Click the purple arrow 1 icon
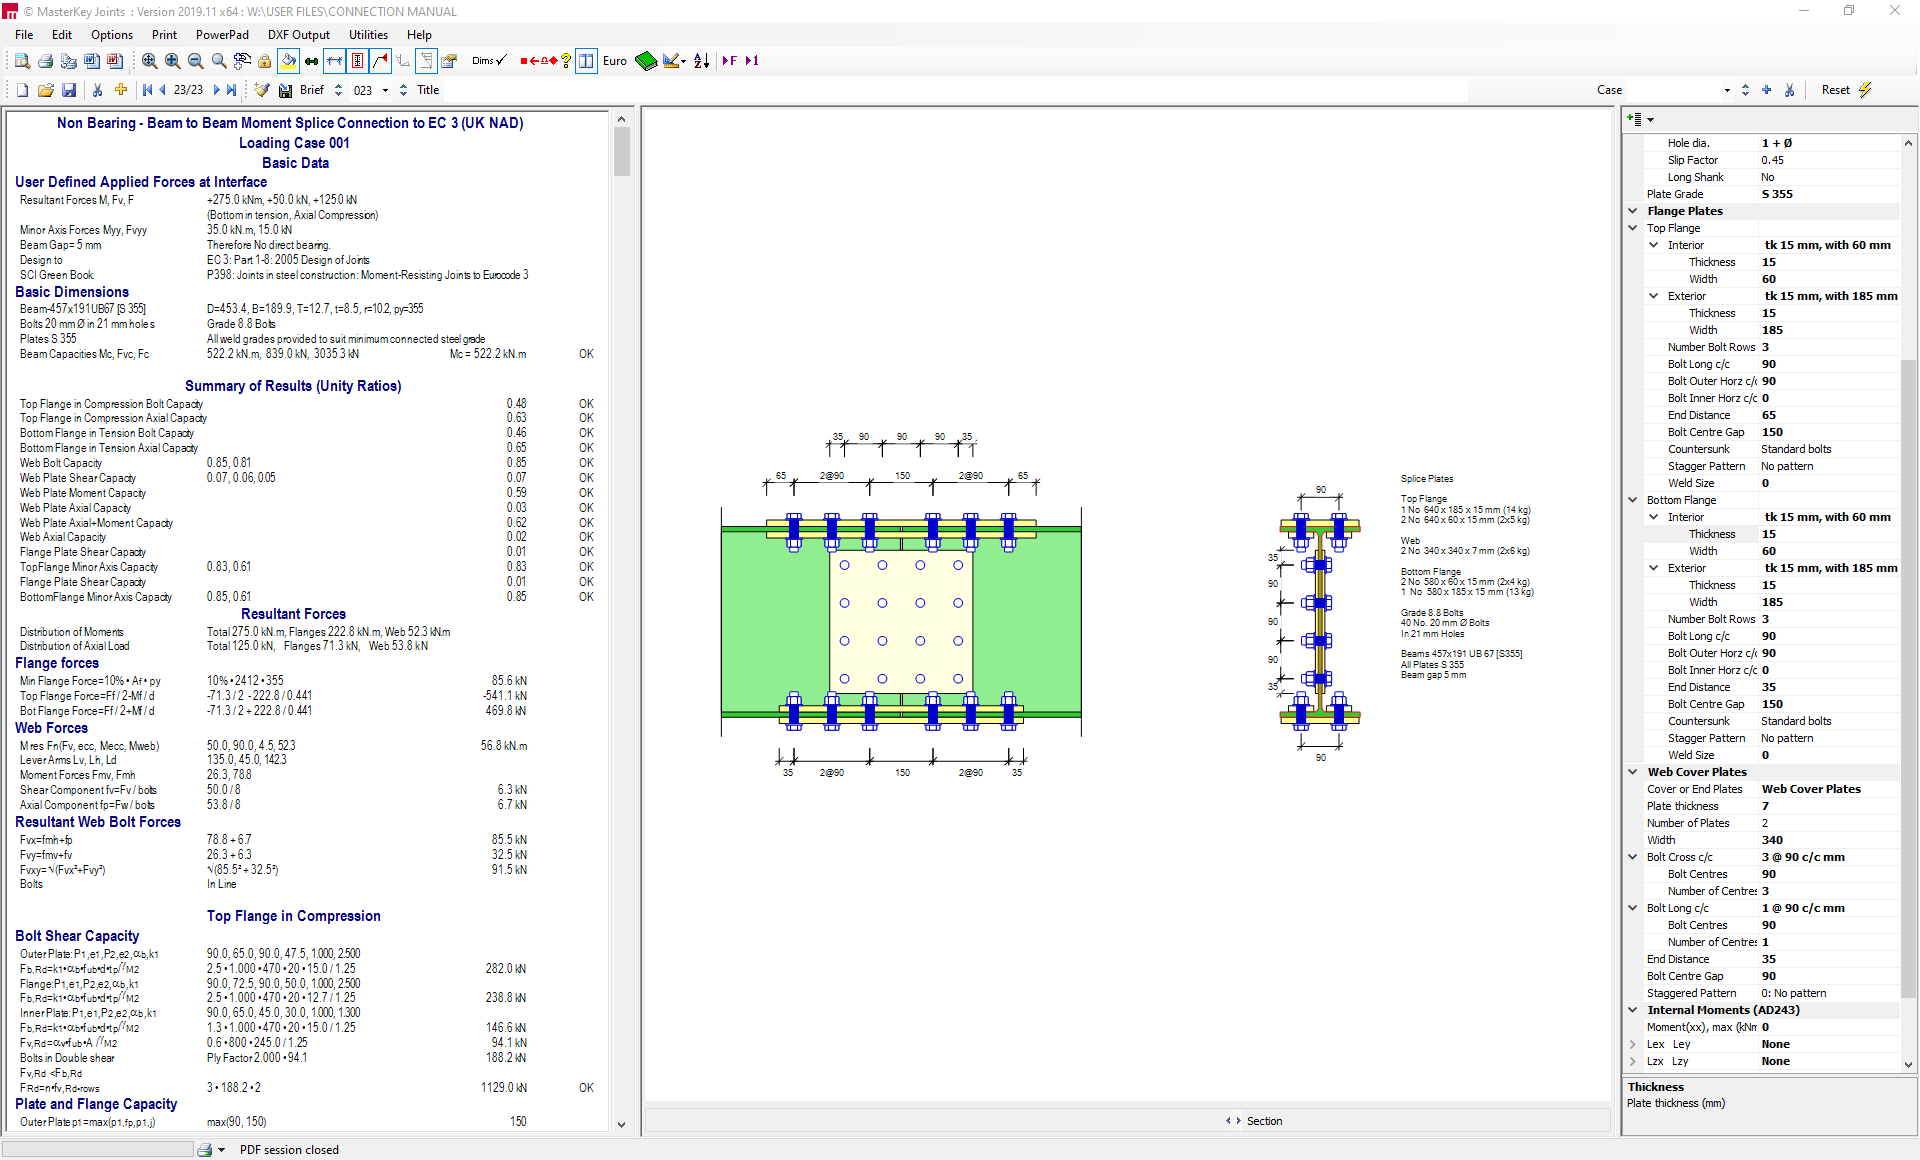1920x1160 pixels. (752, 61)
